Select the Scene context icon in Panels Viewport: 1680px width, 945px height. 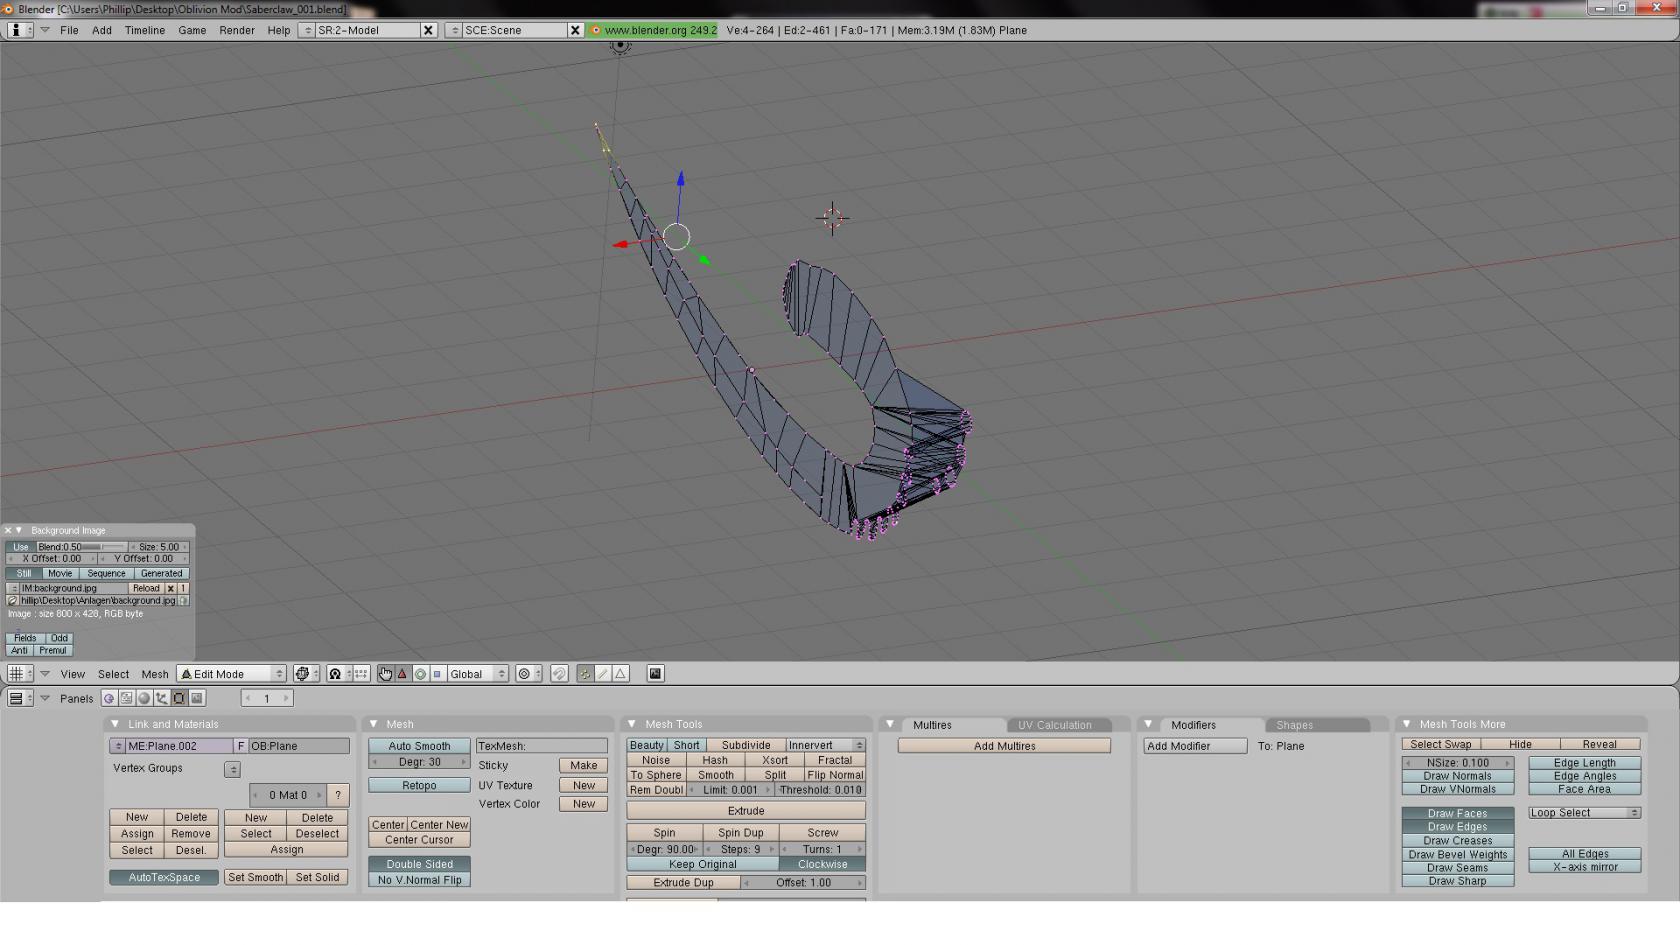197,699
